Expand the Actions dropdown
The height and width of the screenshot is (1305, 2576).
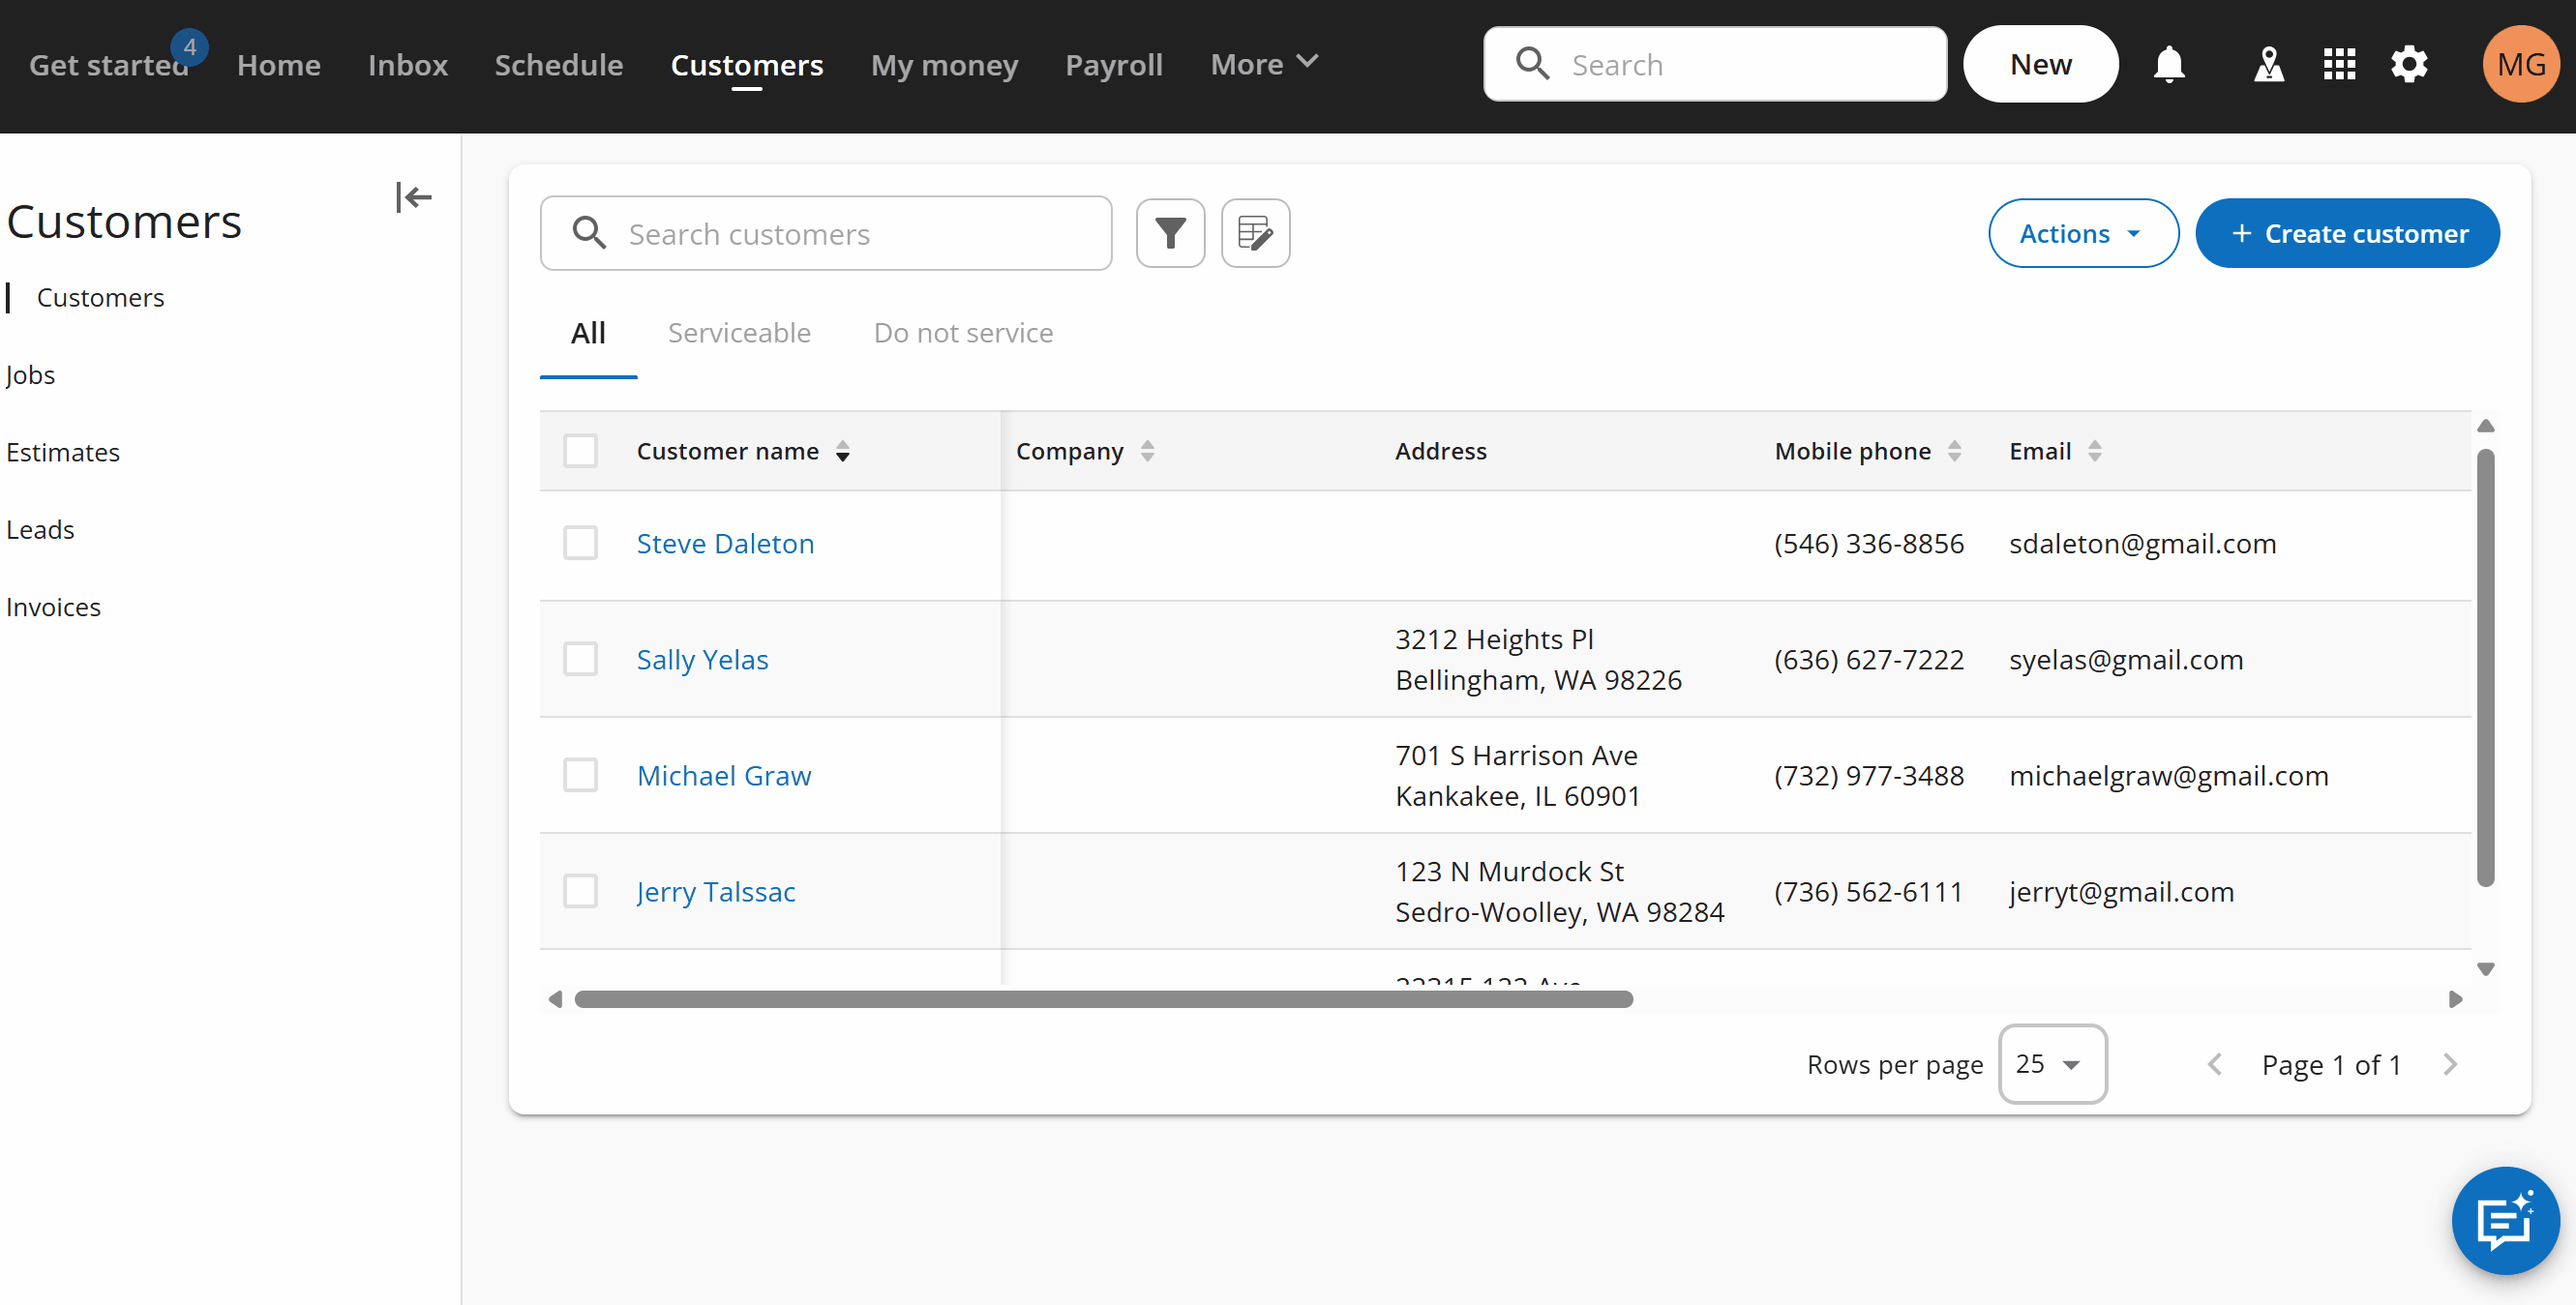[x=2082, y=233]
